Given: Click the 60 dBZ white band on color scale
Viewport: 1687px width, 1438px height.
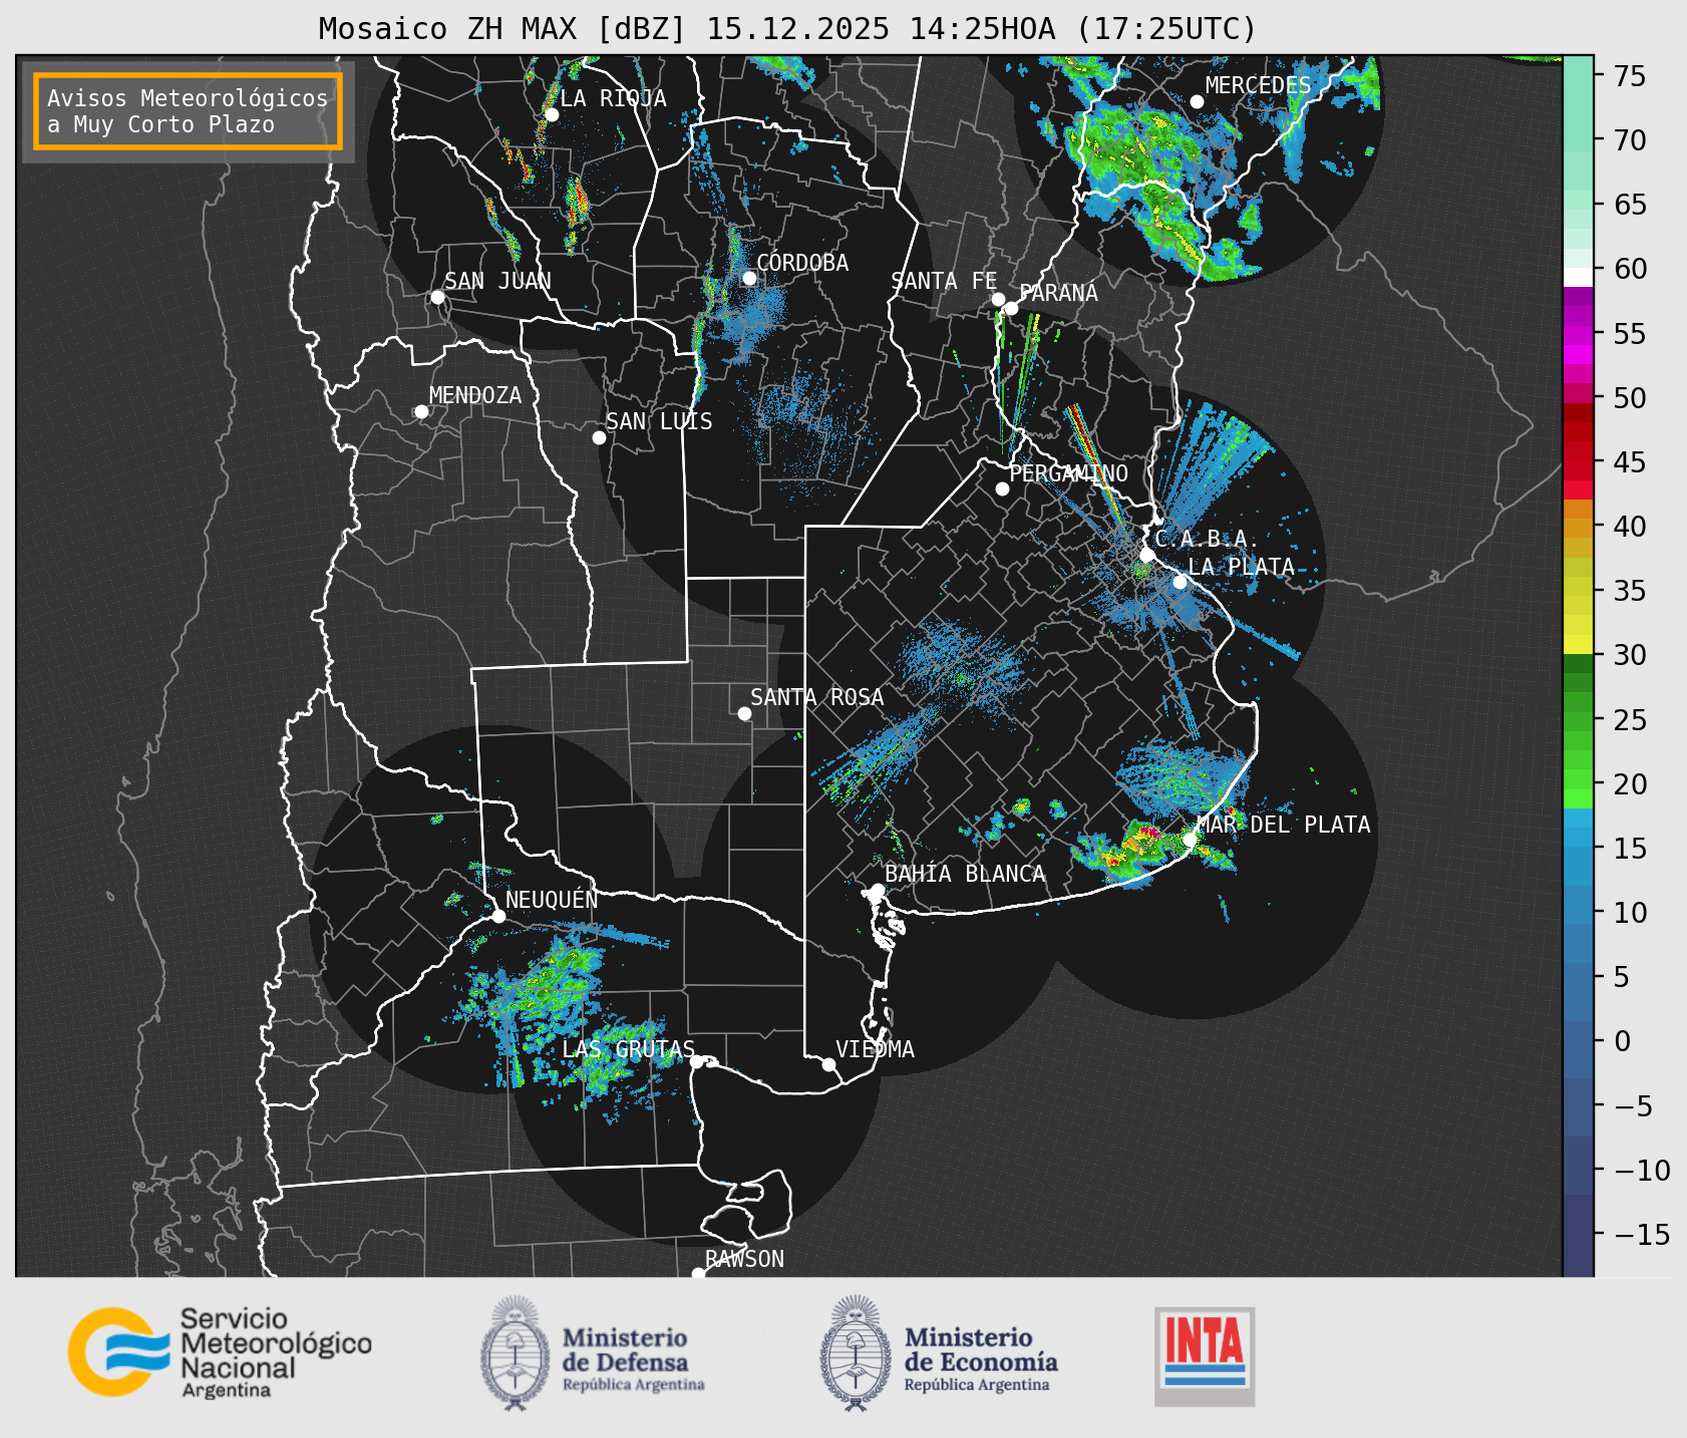Looking at the screenshot, I should tap(1577, 277).
